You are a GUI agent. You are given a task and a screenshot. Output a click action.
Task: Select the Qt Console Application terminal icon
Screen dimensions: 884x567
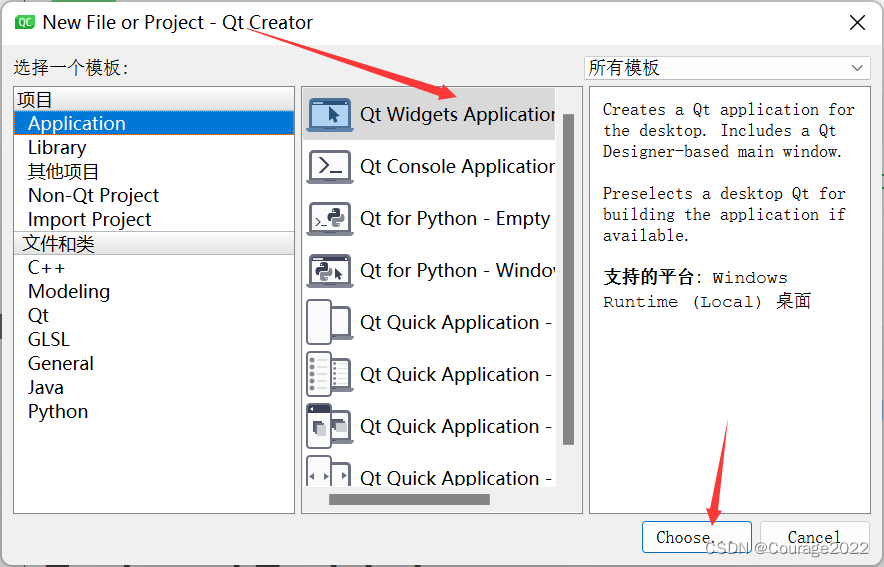coord(330,166)
